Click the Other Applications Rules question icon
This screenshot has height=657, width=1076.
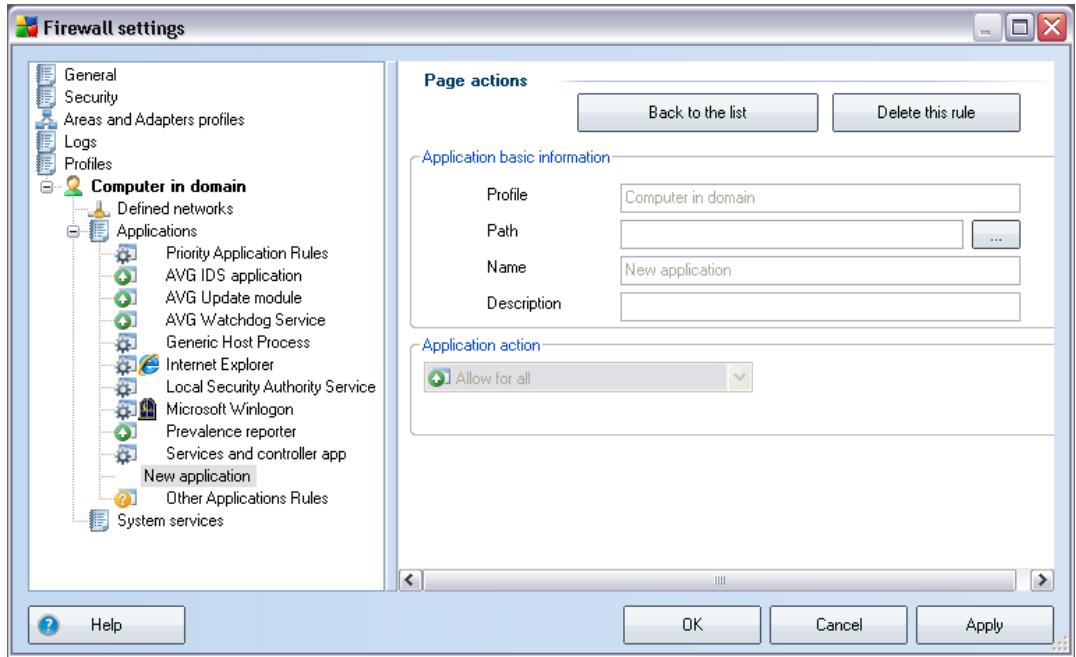point(125,498)
